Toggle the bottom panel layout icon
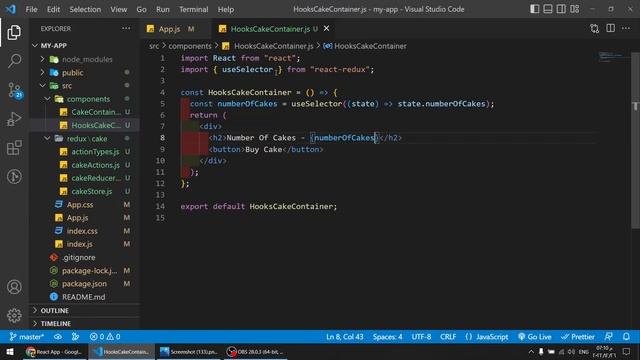 click(x=548, y=9)
